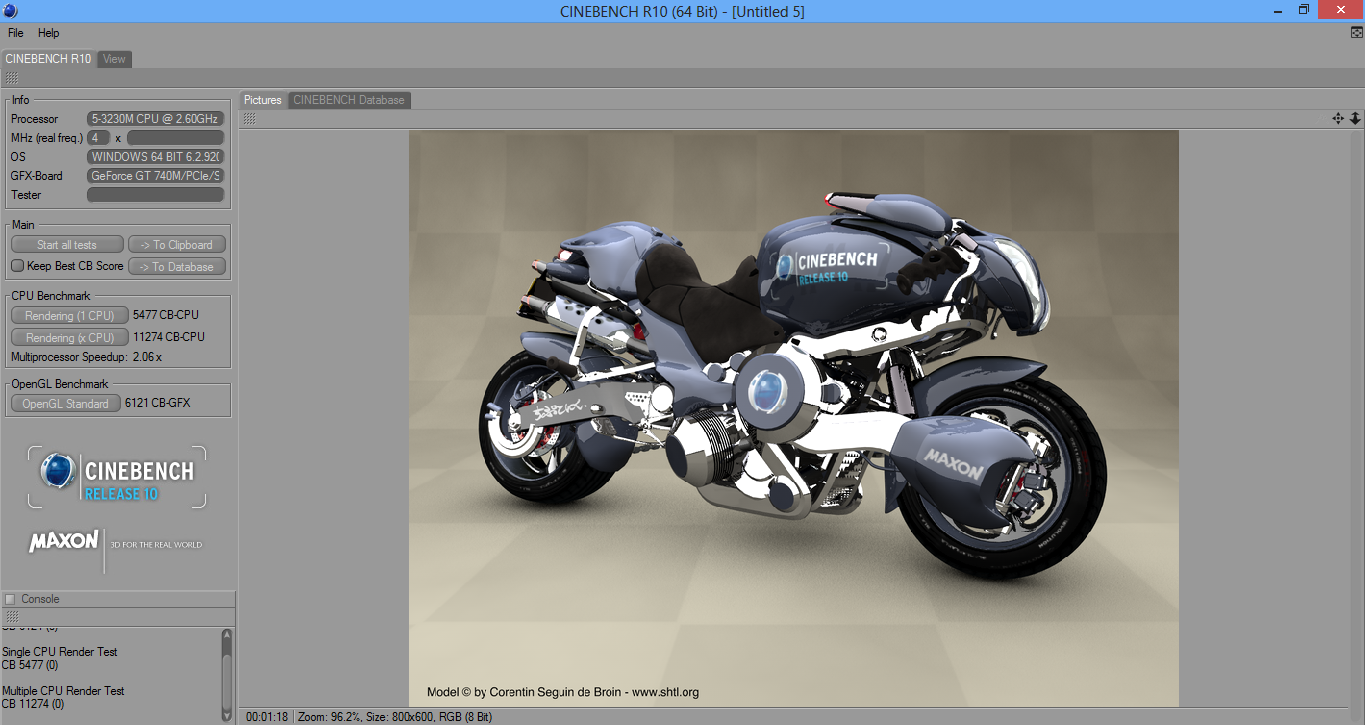The image size is (1365, 725).
Task: Toggle the fullscreen layout icon below the close button
Action: coord(1356,32)
